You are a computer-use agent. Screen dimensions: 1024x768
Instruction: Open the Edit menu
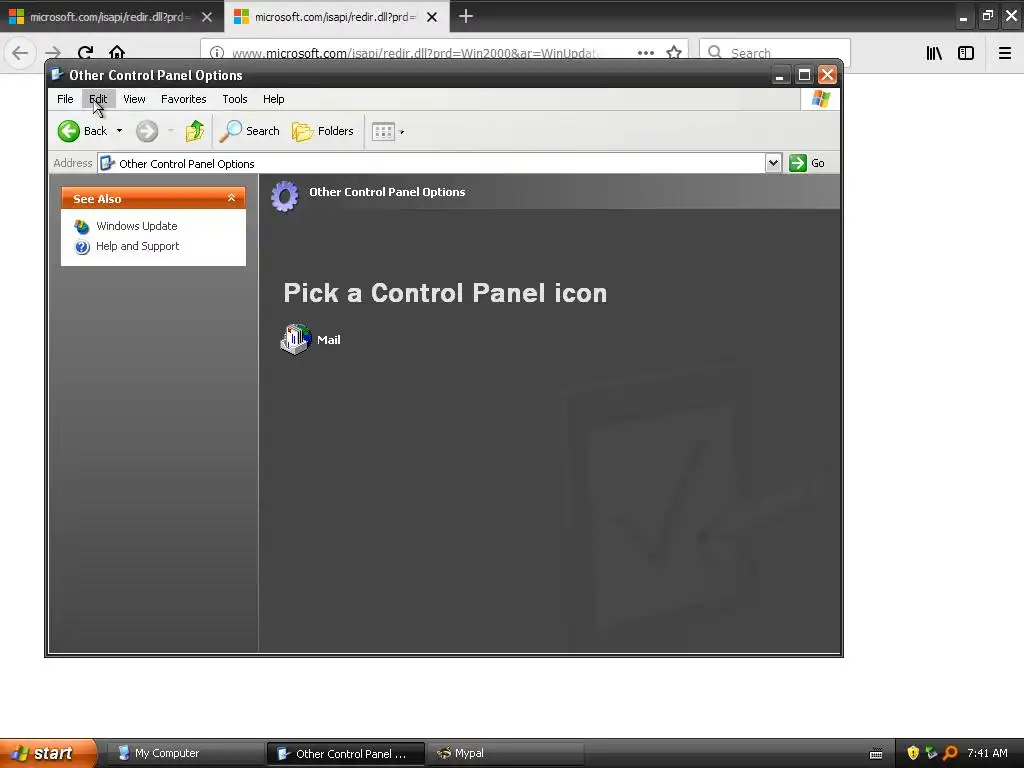click(x=98, y=99)
